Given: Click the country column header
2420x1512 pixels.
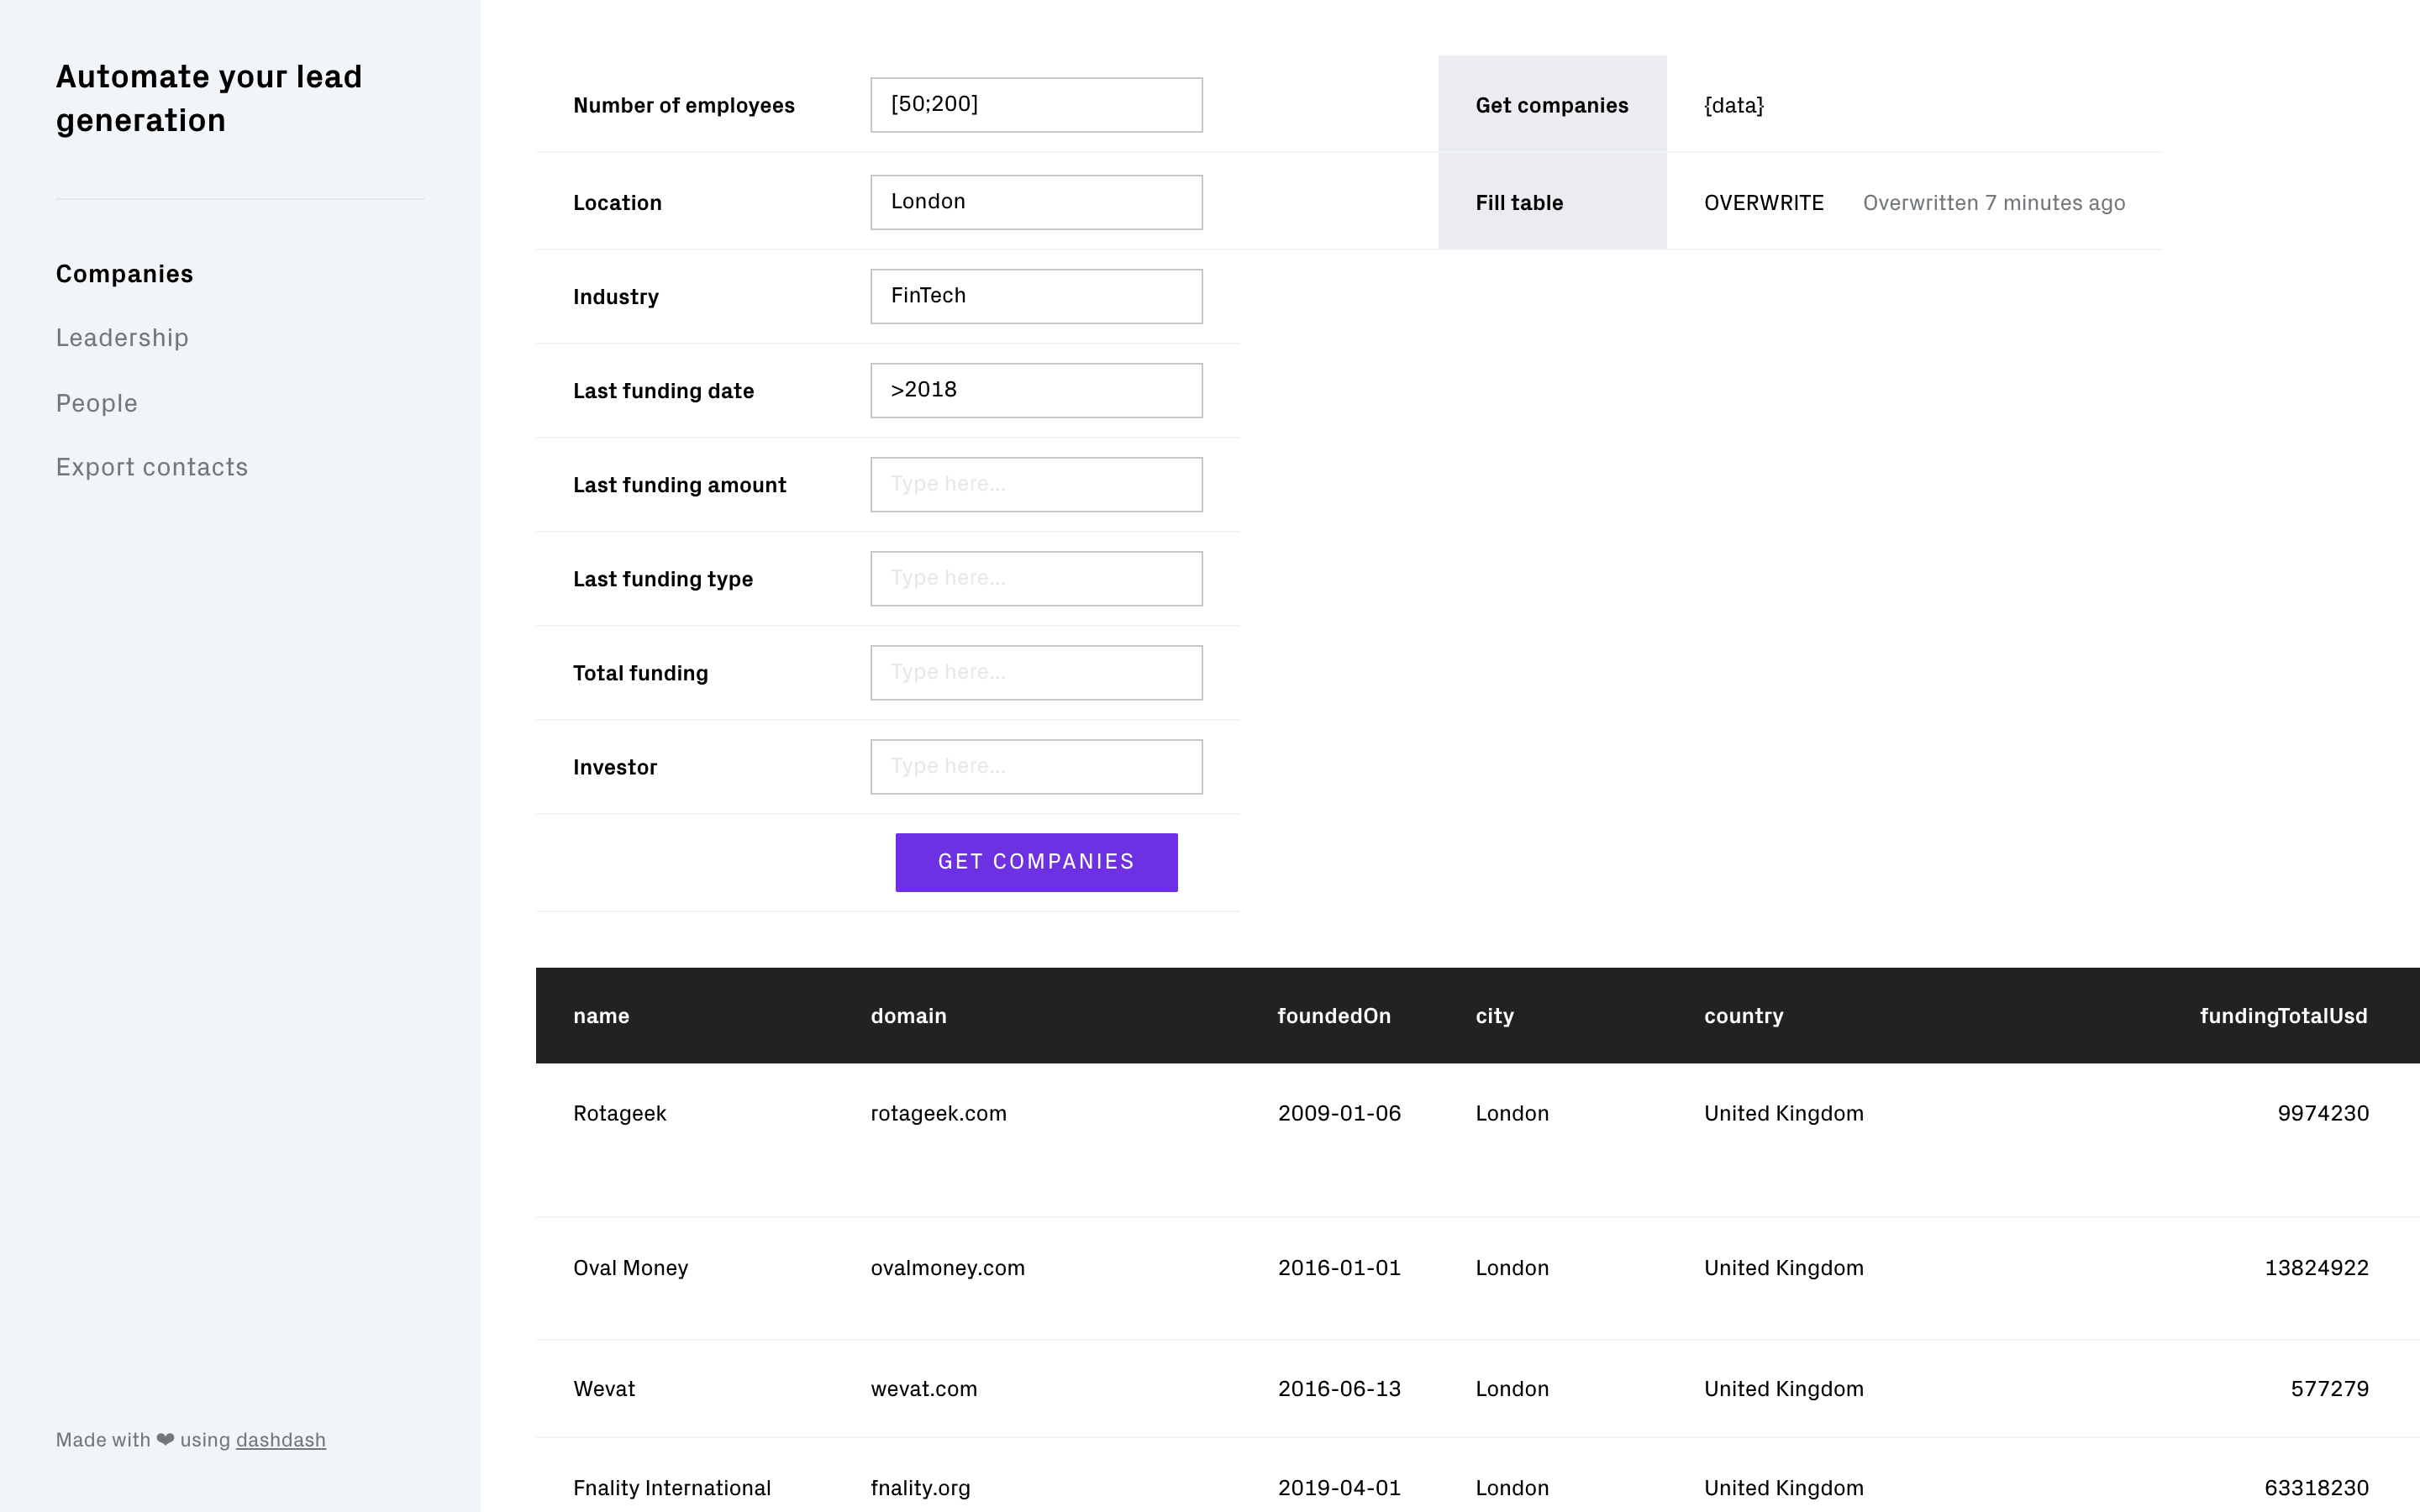Looking at the screenshot, I should 1743,1016.
